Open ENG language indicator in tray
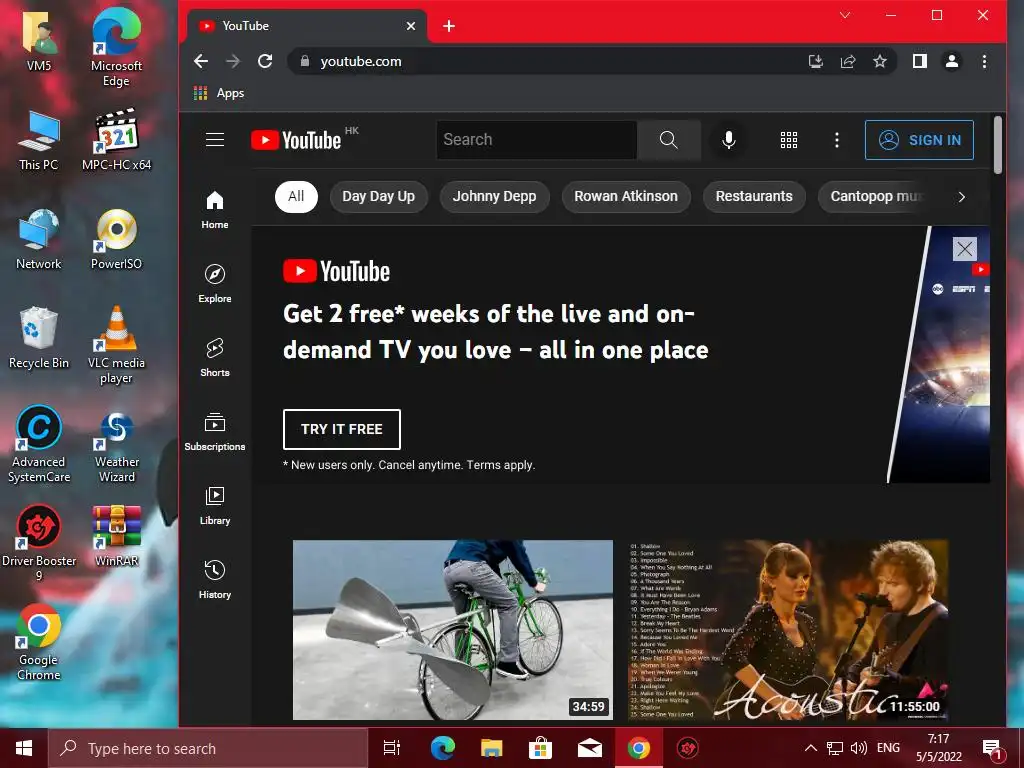 (888, 748)
